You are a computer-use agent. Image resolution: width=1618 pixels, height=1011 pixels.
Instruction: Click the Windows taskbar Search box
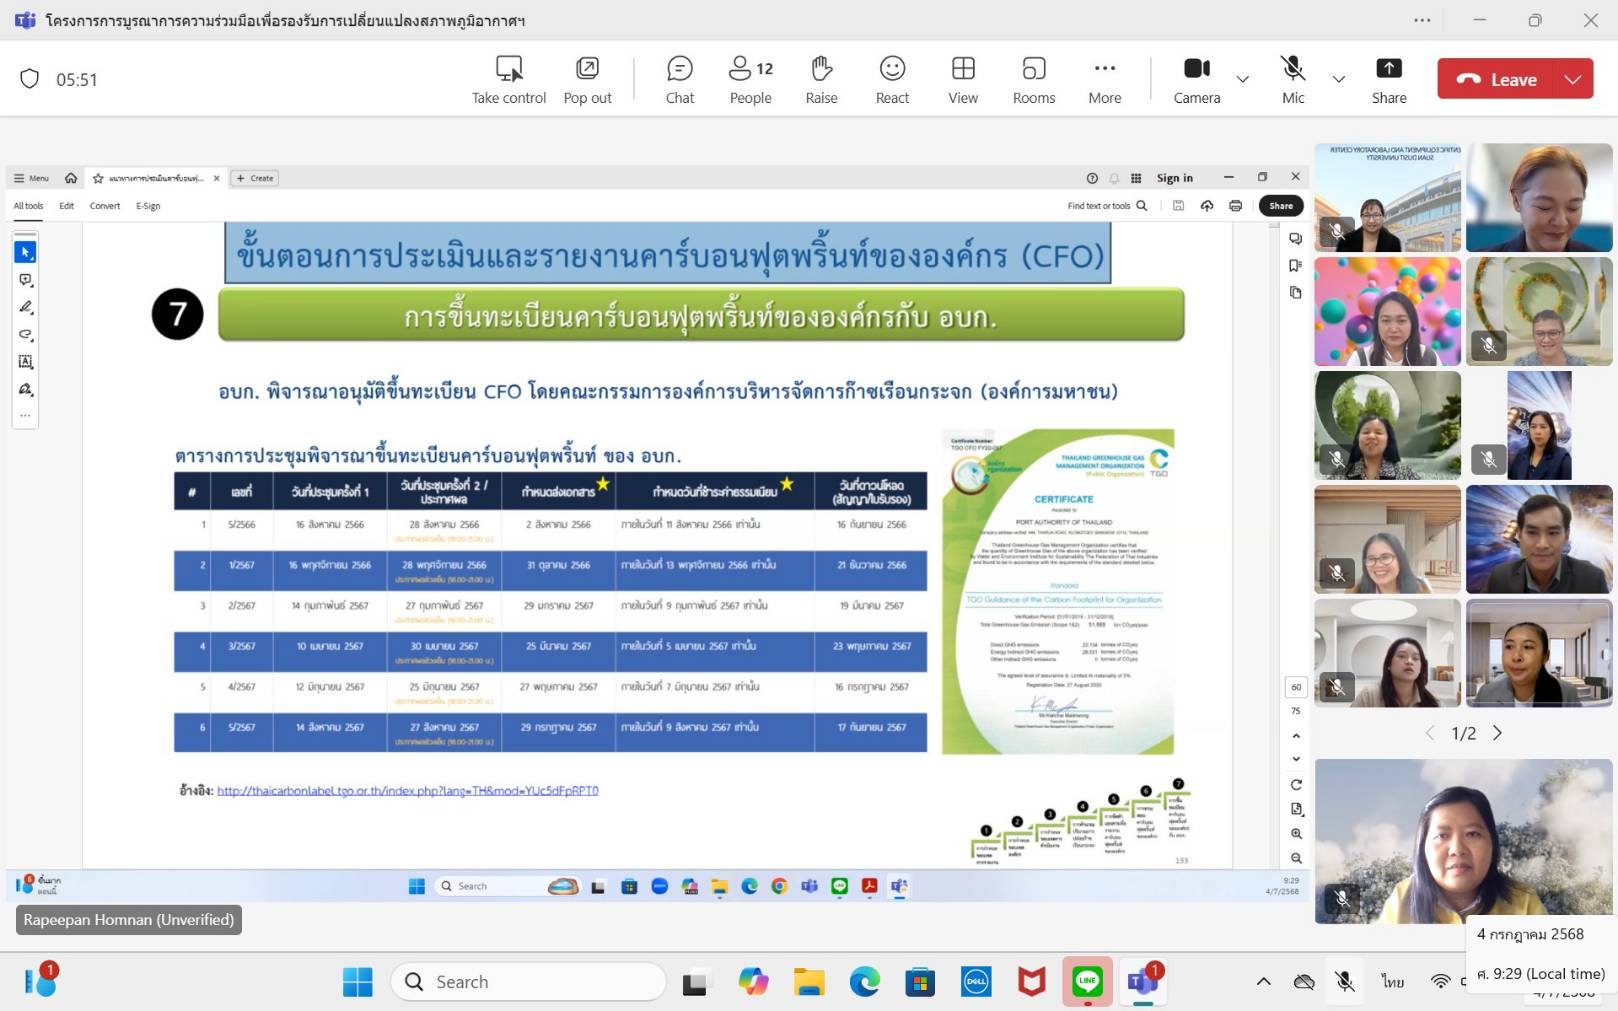point(528,982)
